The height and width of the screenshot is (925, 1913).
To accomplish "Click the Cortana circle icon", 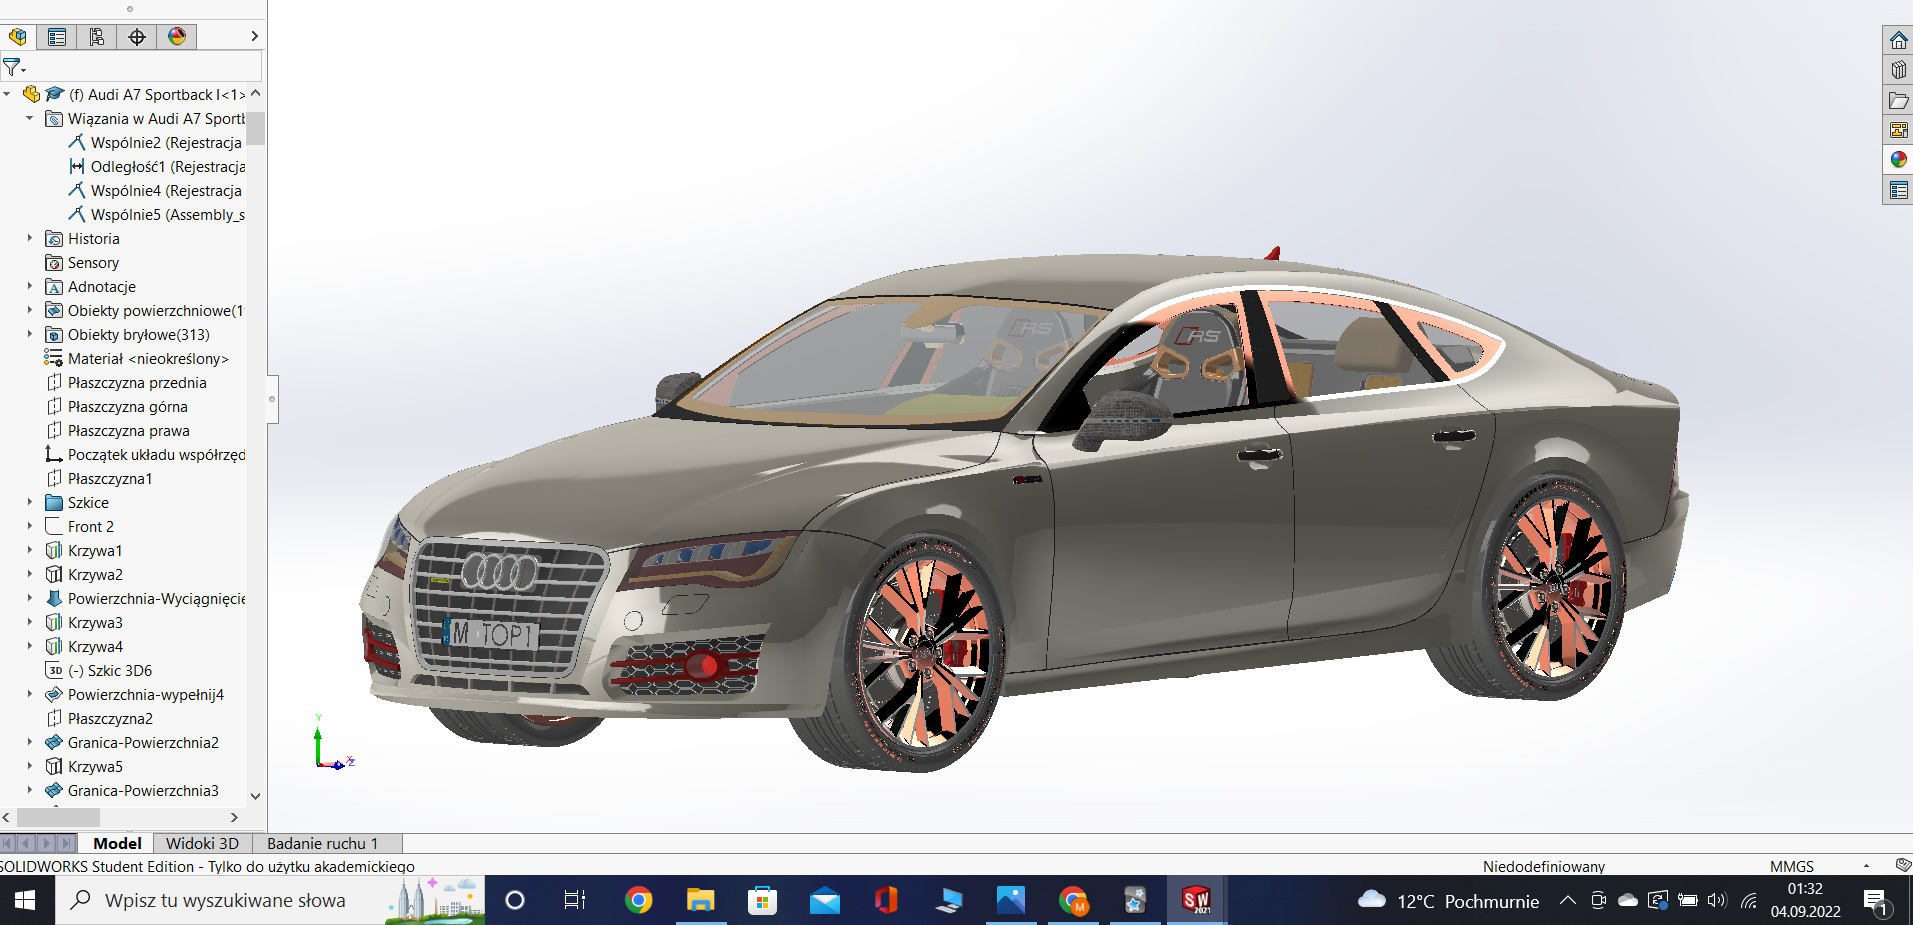I will point(515,900).
